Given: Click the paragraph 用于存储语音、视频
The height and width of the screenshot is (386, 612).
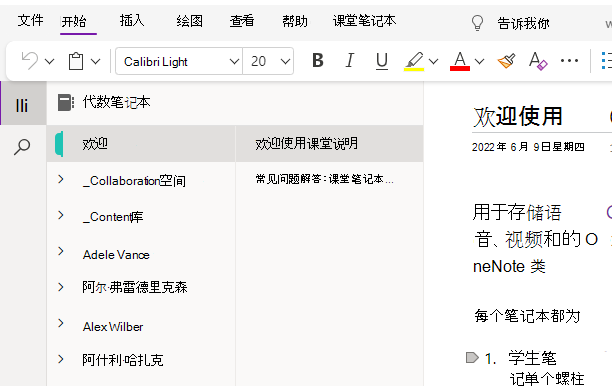Looking at the screenshot, I should (x=536, y=240).
